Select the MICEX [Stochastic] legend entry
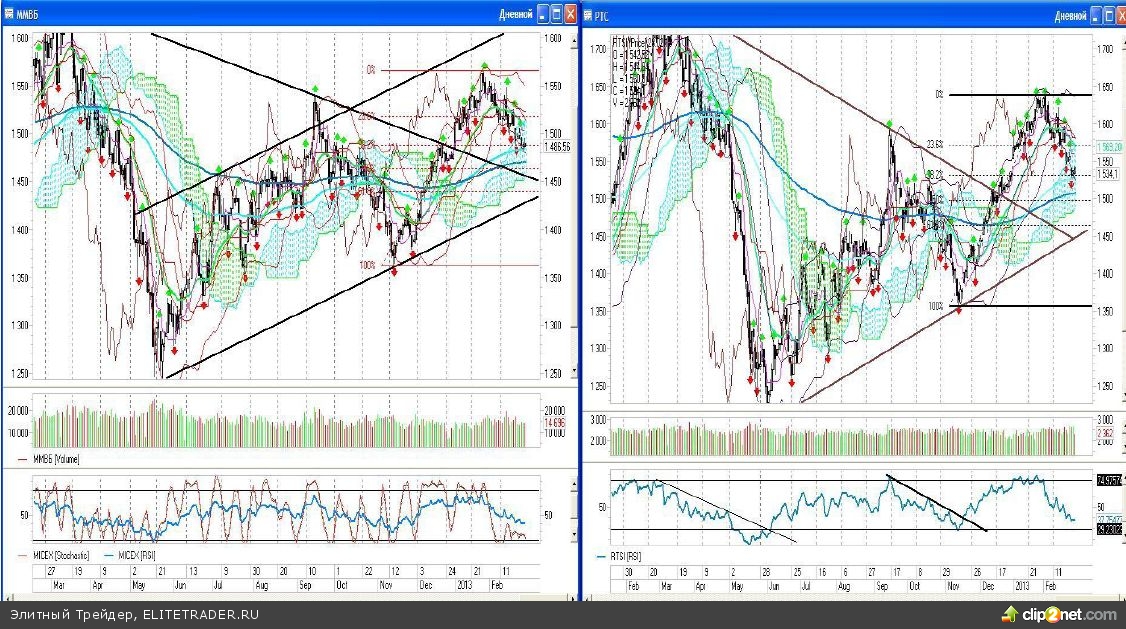1126x629 pixels. (55, 555)
